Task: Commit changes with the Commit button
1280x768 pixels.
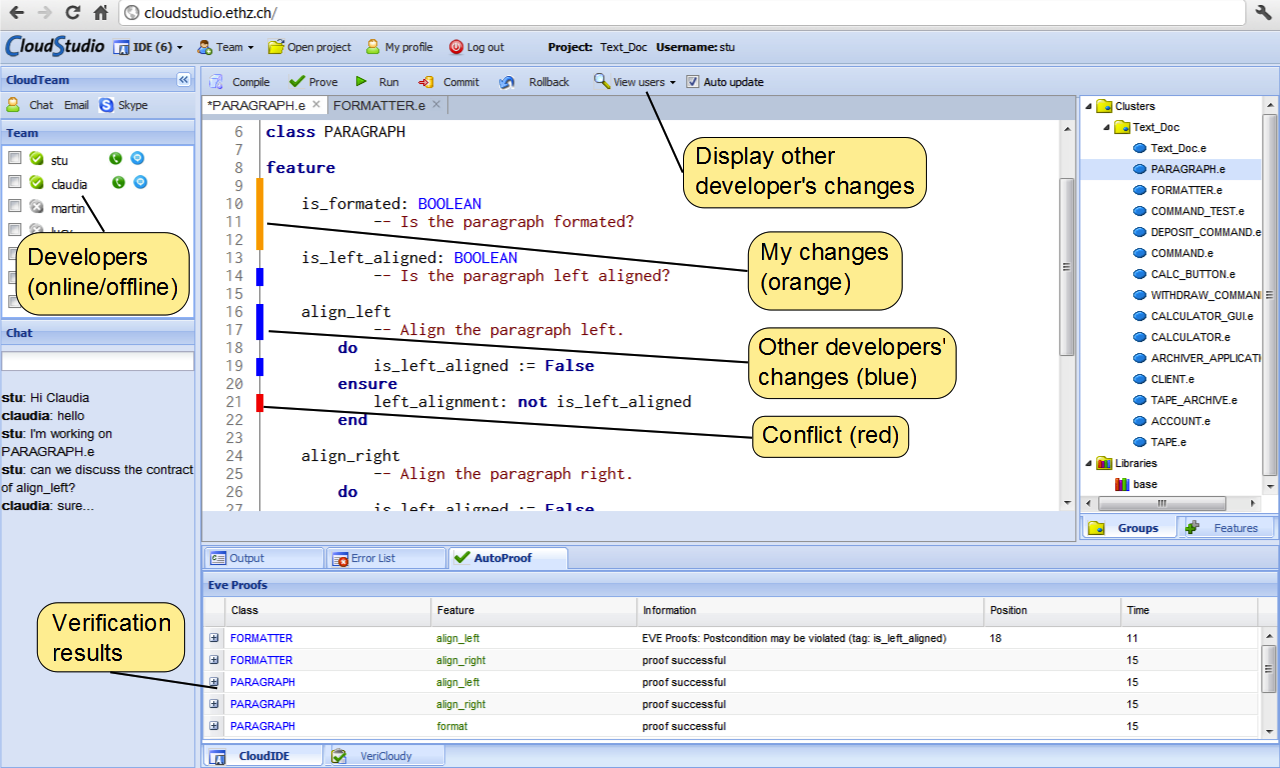Action: [449, 82]
